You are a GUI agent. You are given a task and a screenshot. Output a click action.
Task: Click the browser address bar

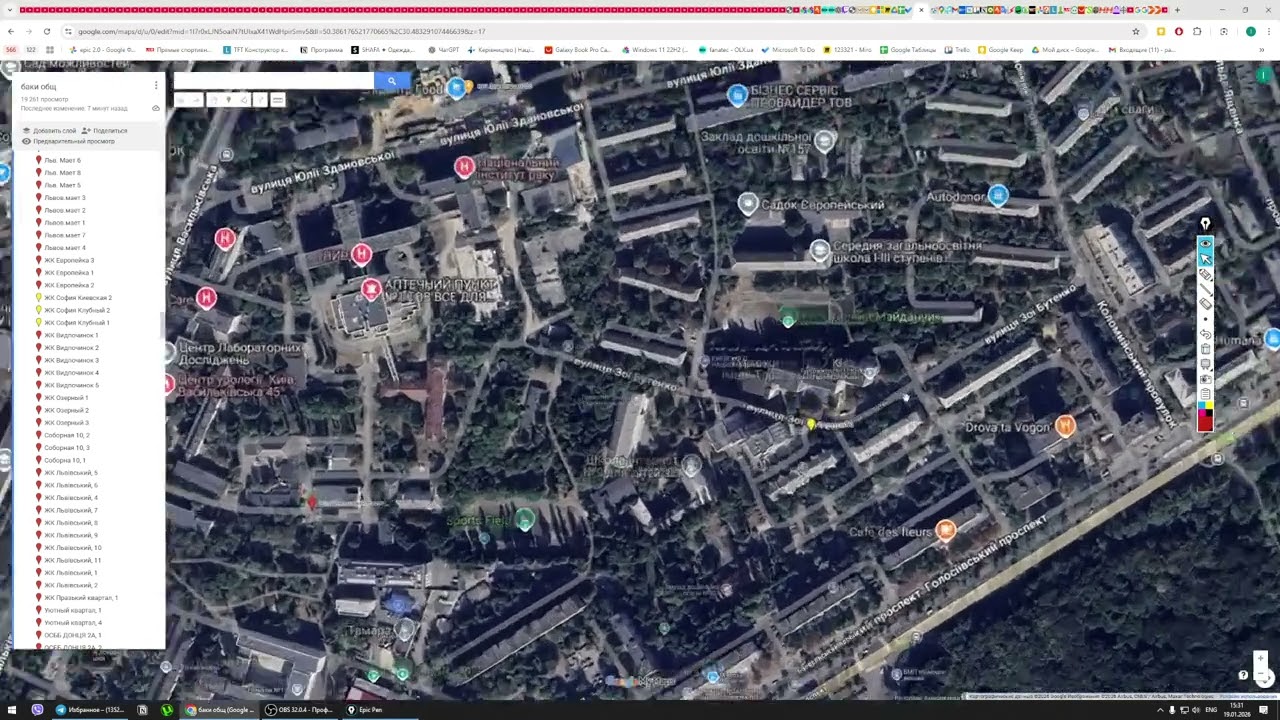pos(600,31)
